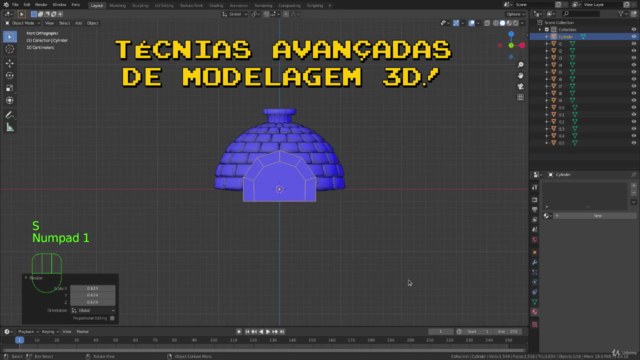640x360 pixels.
Task: Click the outliner search field
Action: pos(581,14)
